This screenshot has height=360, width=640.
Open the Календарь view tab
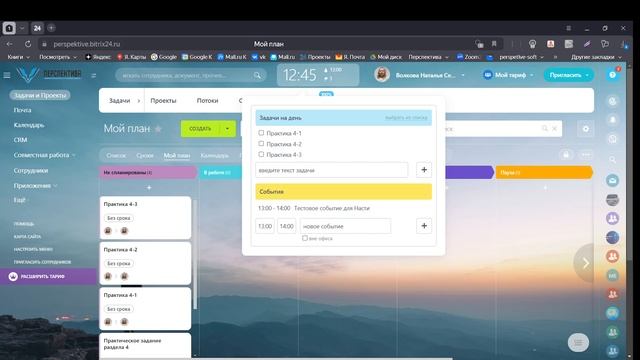pyautogui.click(x=215, y=156)
